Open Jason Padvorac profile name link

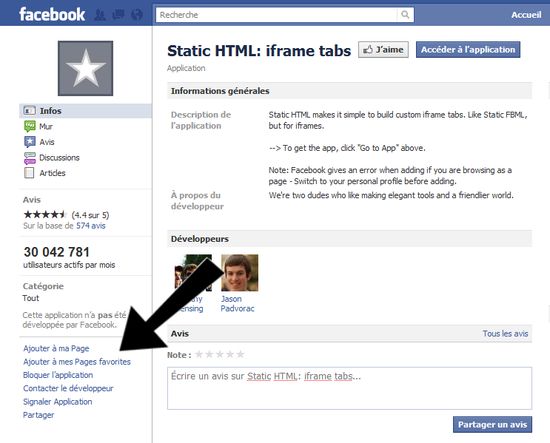click(x=237, y=304)
